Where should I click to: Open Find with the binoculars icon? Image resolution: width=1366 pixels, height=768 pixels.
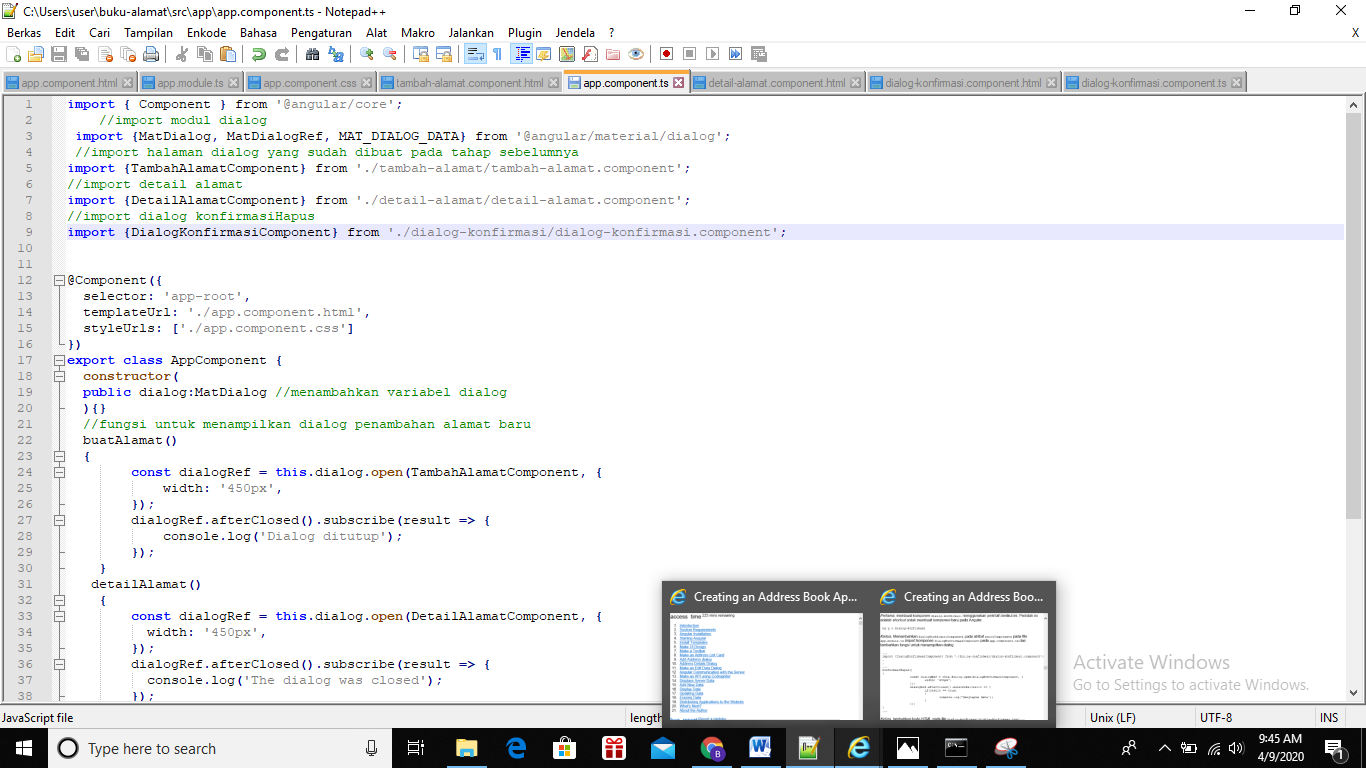(312, 54)
